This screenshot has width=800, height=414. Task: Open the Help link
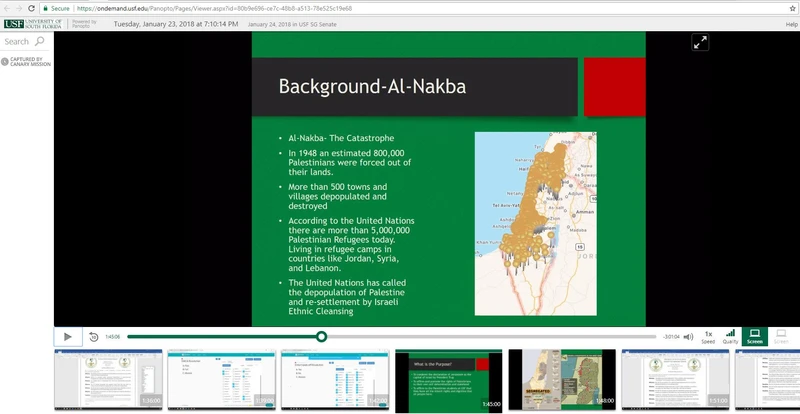coord(791,24)
